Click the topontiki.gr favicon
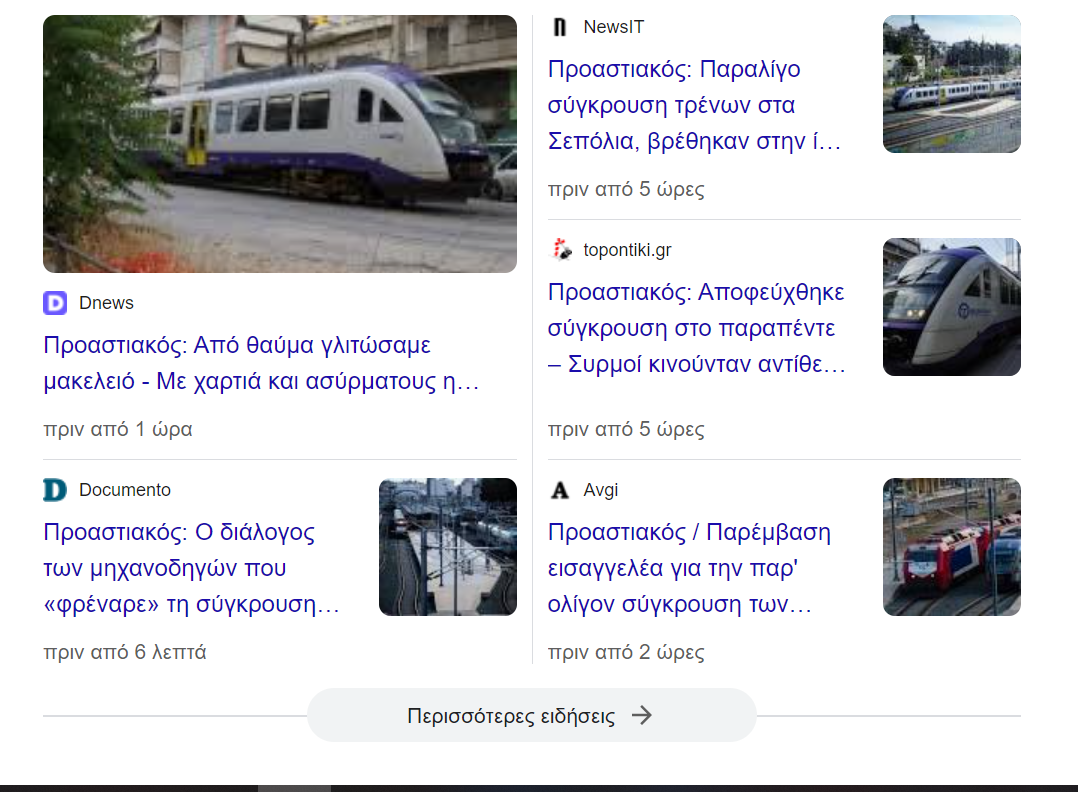The image size is (1078, 792). click(x=562, y=249)
